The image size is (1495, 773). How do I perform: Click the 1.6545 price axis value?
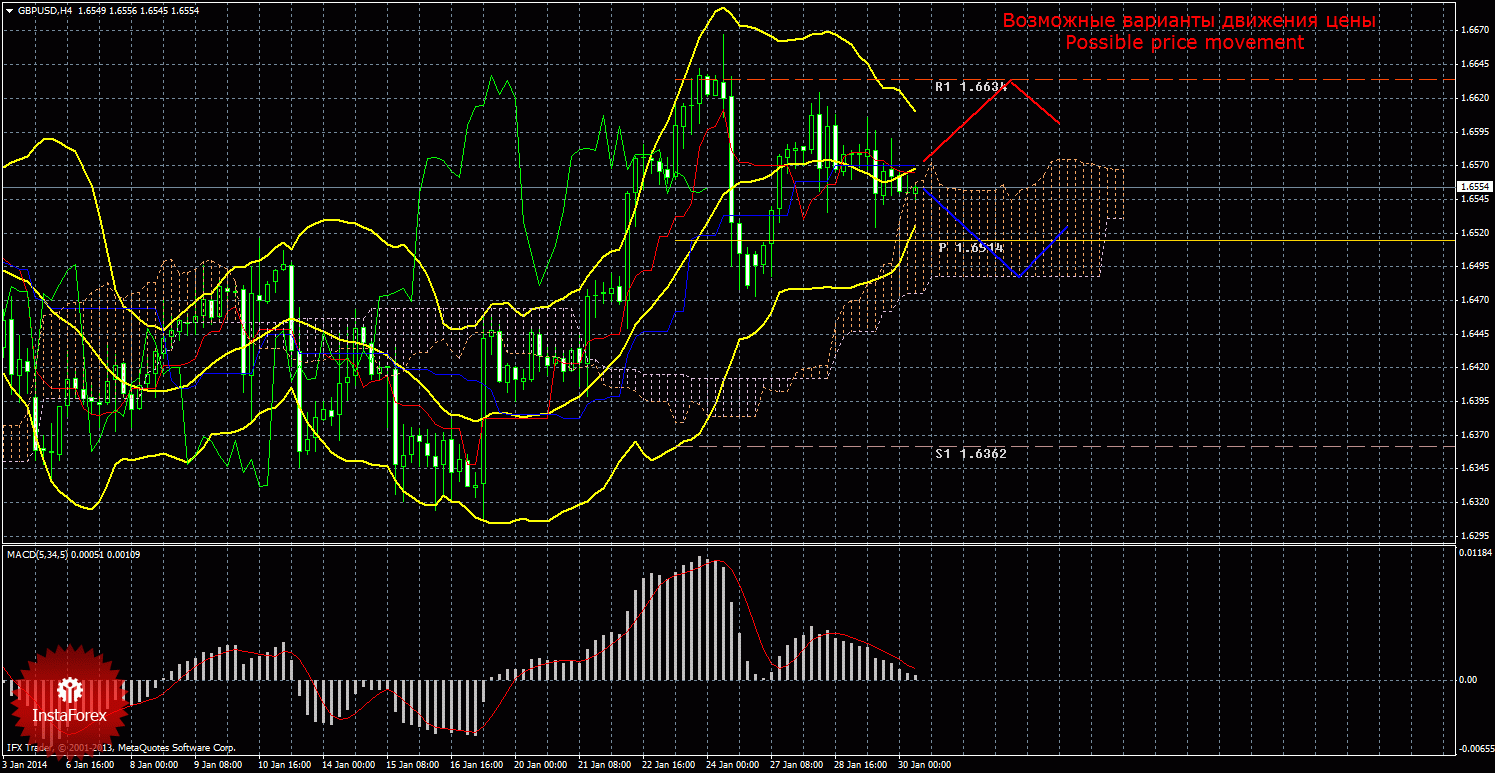[1475, 199]
